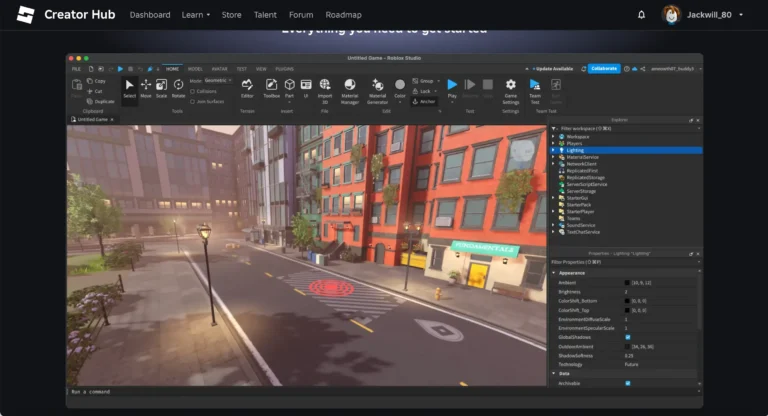Viewport: 768px width, 416px height.
Task: Toggle the GlobalShadows checkbox
Action: click(x=628, y=337)
